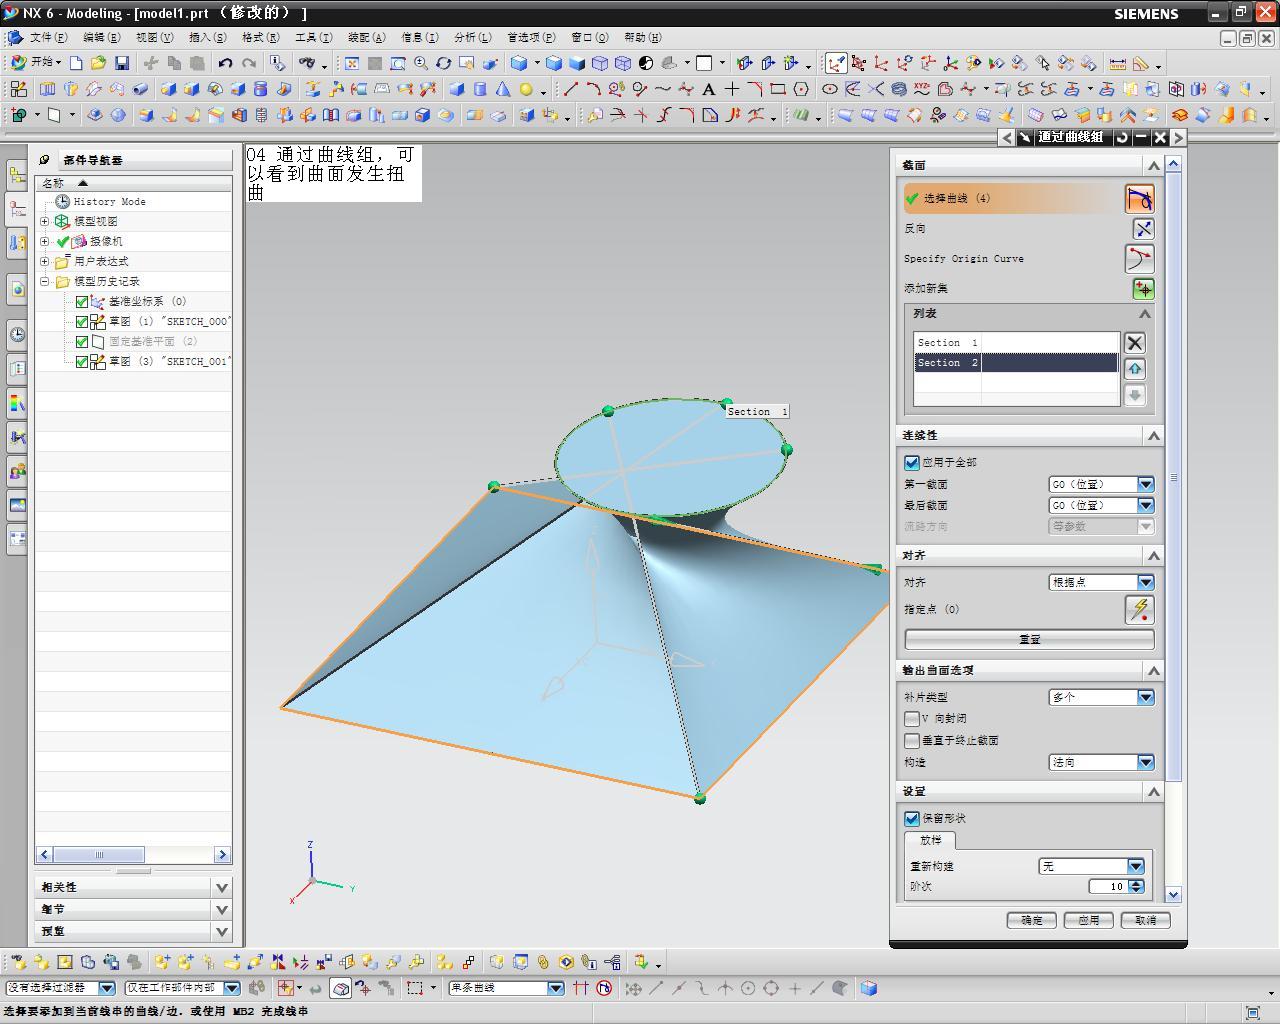Move section up with the arrow icon

pyautogui.click(x=1134, y=369)
